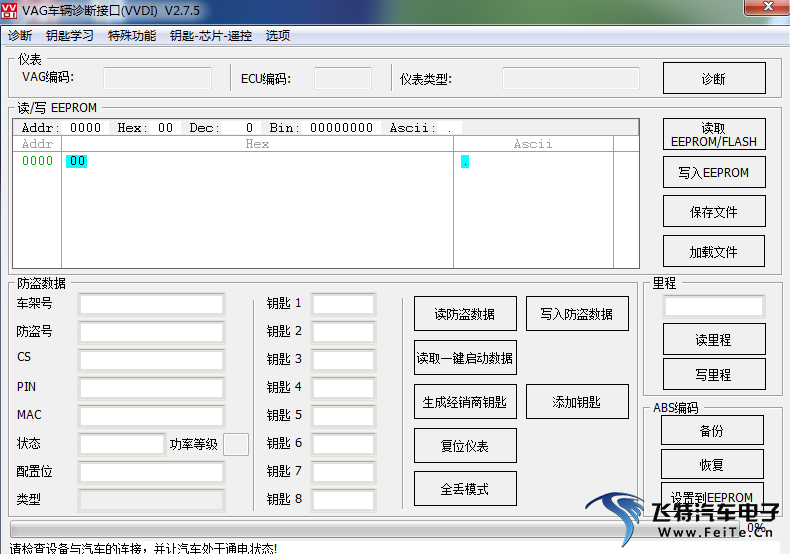Viewport: 790px width, 554px height.
Task: Open the 特殊功能 menu
Action: [x=131, y=36]
